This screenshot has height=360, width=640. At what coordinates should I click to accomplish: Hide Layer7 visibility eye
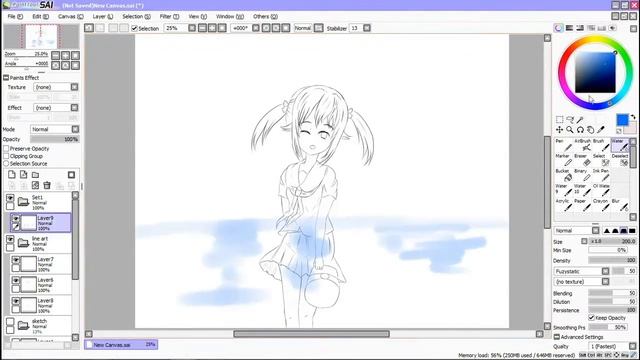(16, 260)
